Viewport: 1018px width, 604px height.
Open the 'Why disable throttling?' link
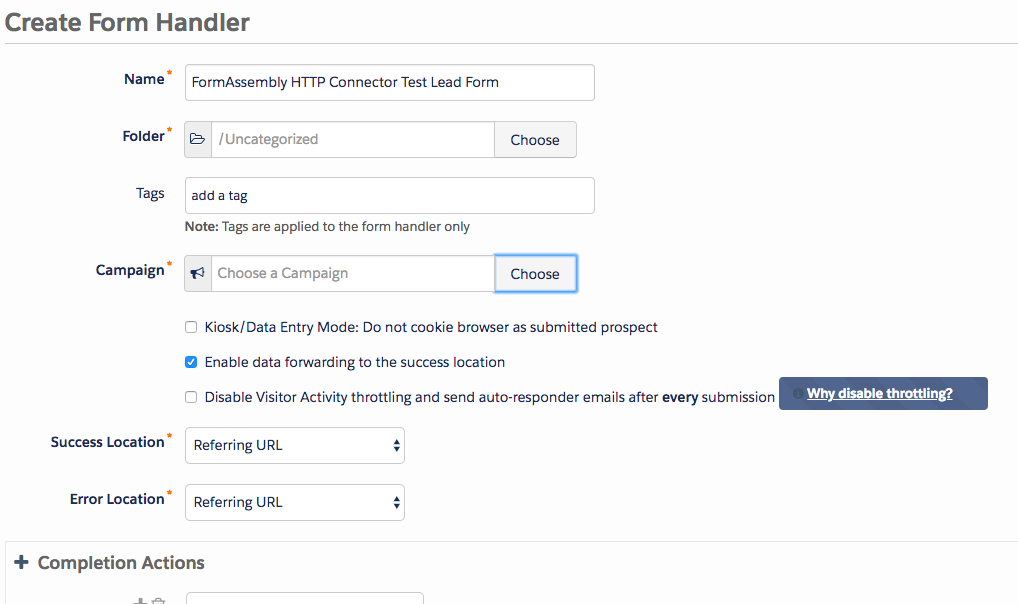pos(879,394)
